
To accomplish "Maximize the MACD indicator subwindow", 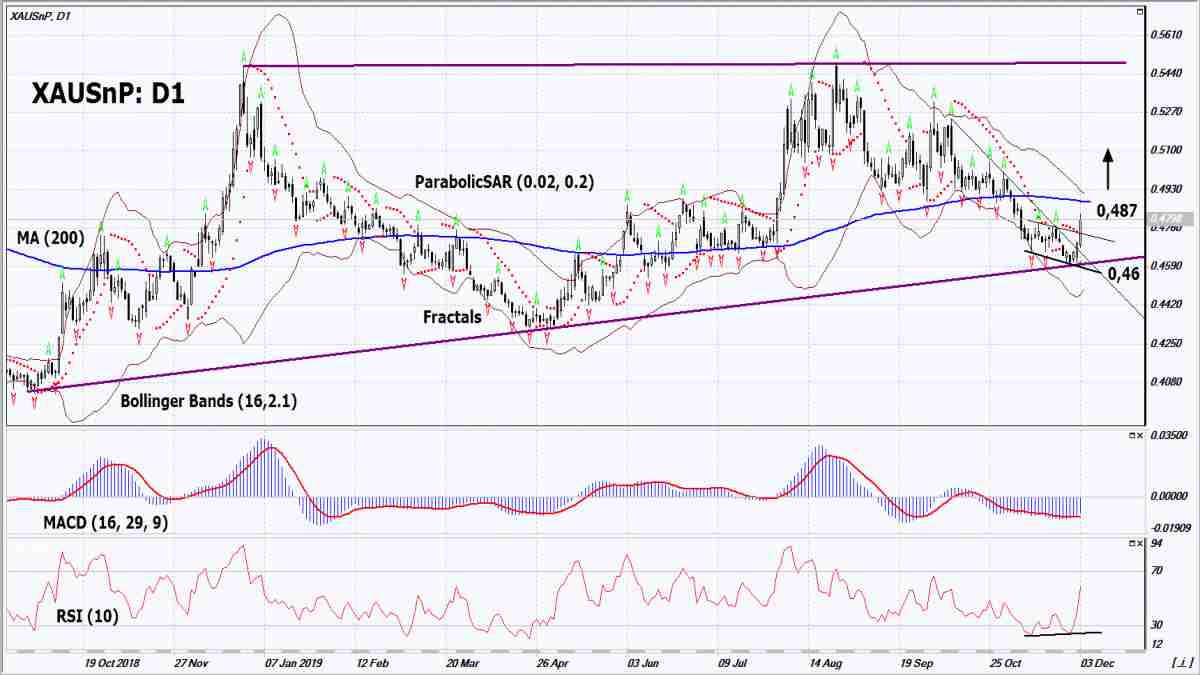I will 1132,436.
